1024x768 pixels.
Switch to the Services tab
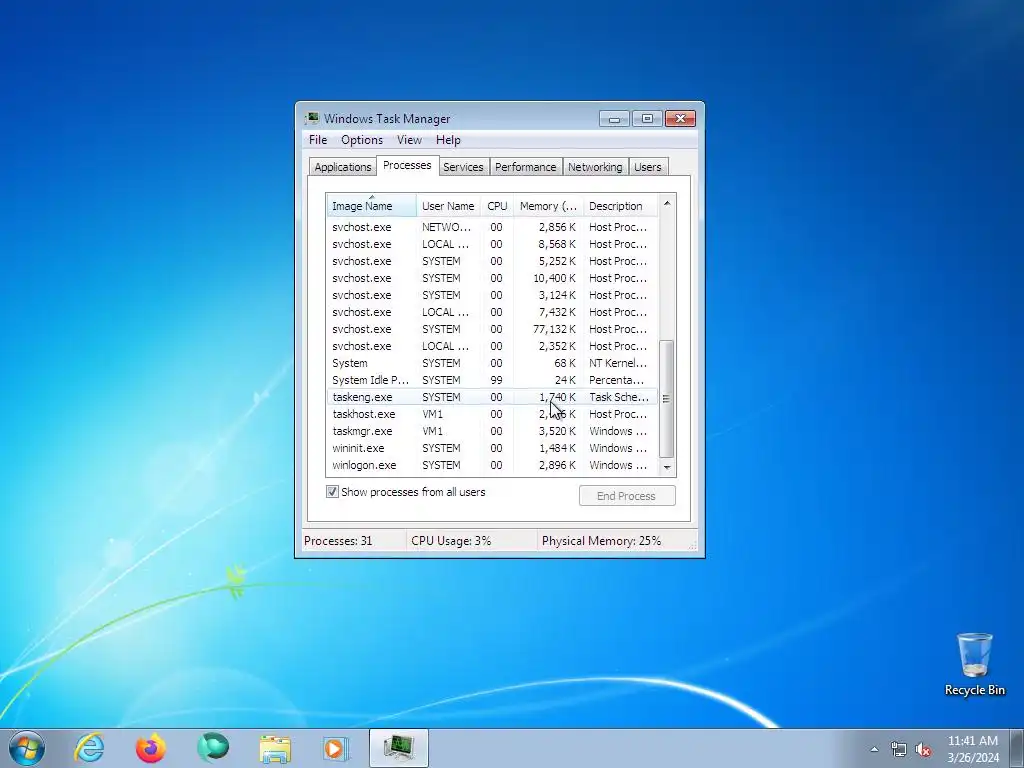[463, 167]
